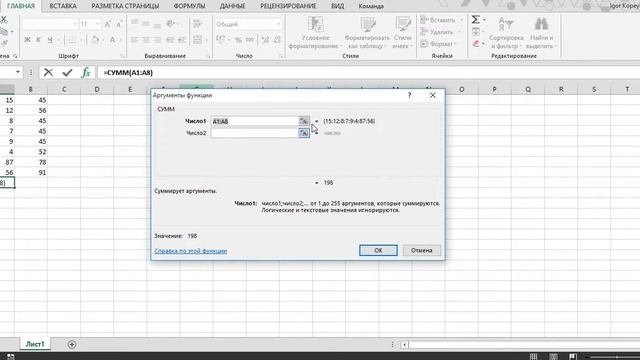
Task: Apply percent style icon
Action: point(238,40)
